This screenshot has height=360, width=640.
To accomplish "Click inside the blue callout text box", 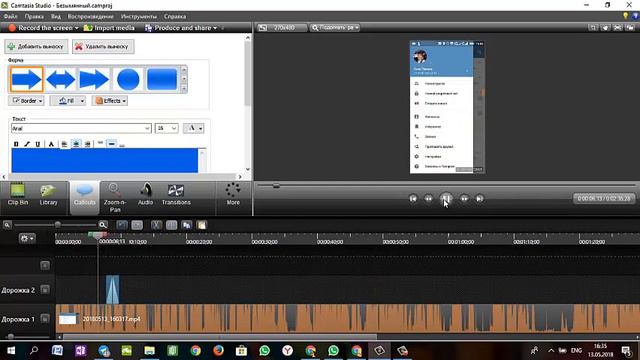I will tap(104, 160).
